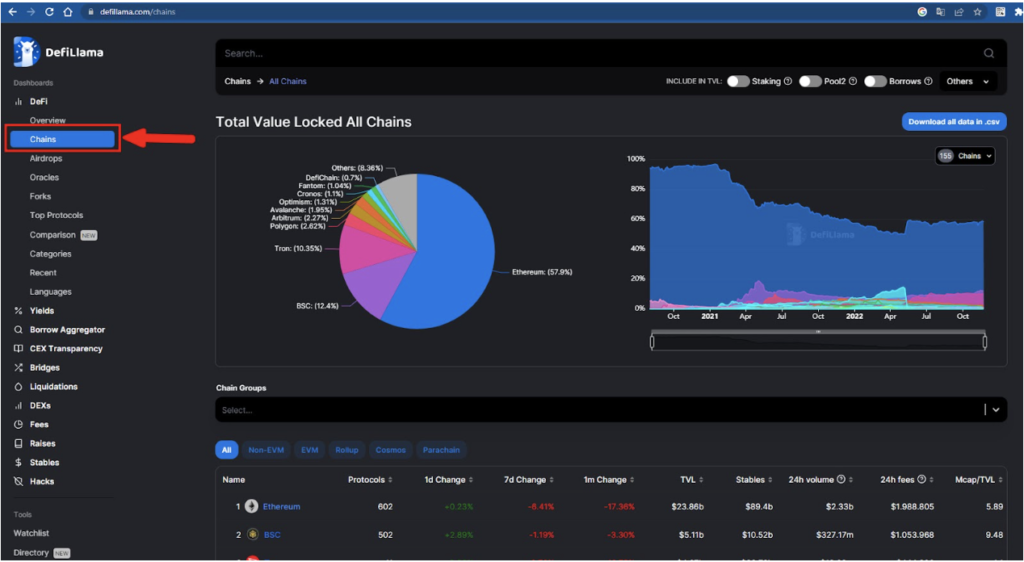Viewport: 1024px width, 562px height.
Task: Toggle Pool2 inclusion in TVL
Action: coord(810,82)
